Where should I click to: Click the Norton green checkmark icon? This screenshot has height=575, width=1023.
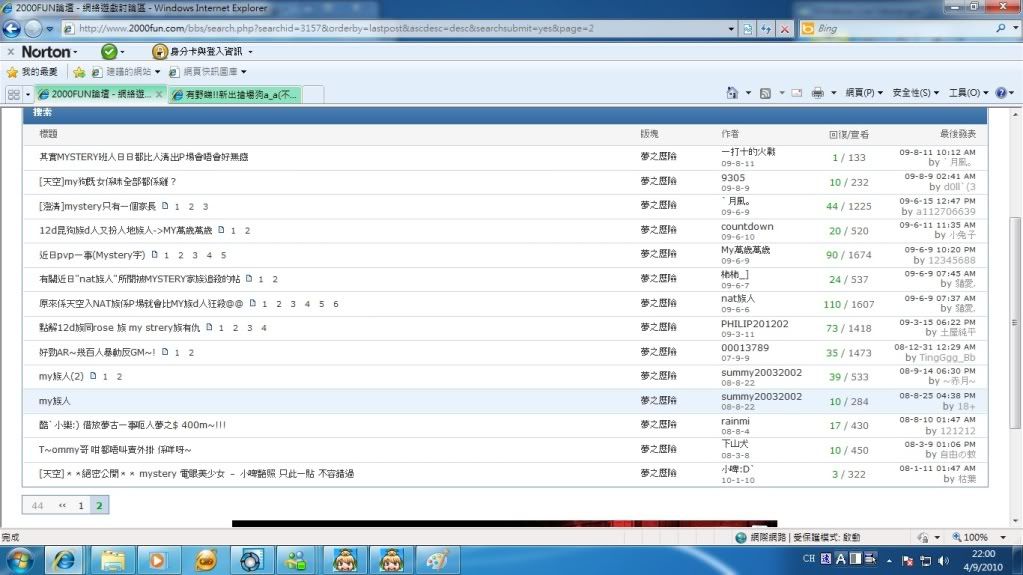[109, 51]
